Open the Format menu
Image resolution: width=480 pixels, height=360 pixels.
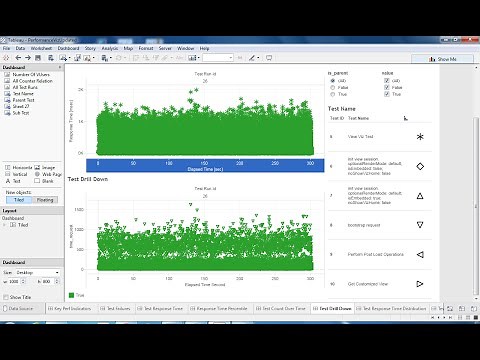(146, 48)
